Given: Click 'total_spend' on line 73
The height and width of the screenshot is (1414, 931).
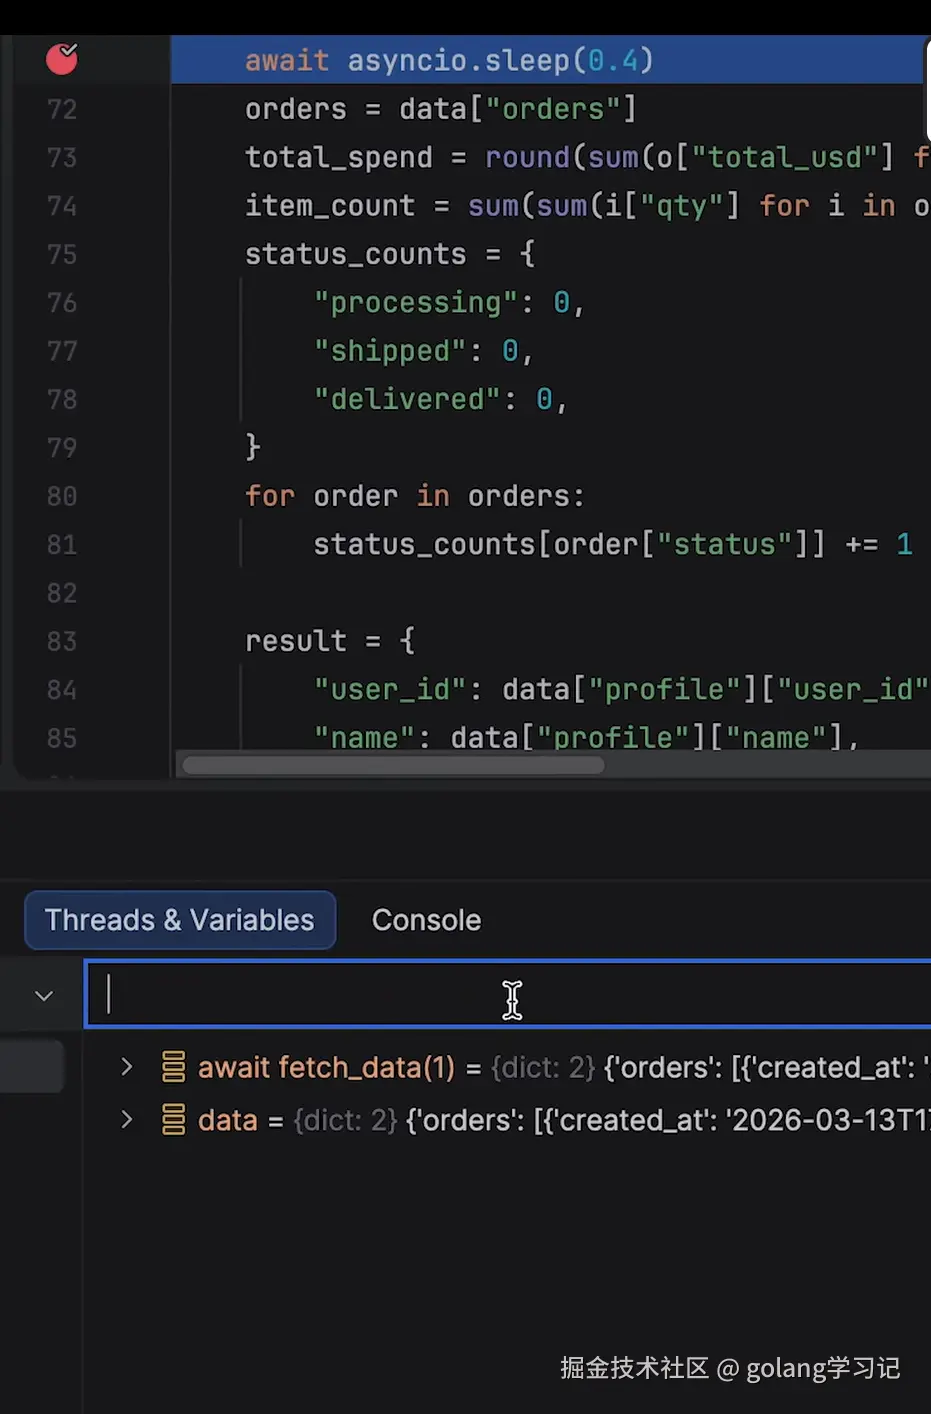Looking at the screenshot, I should point(339,157).
